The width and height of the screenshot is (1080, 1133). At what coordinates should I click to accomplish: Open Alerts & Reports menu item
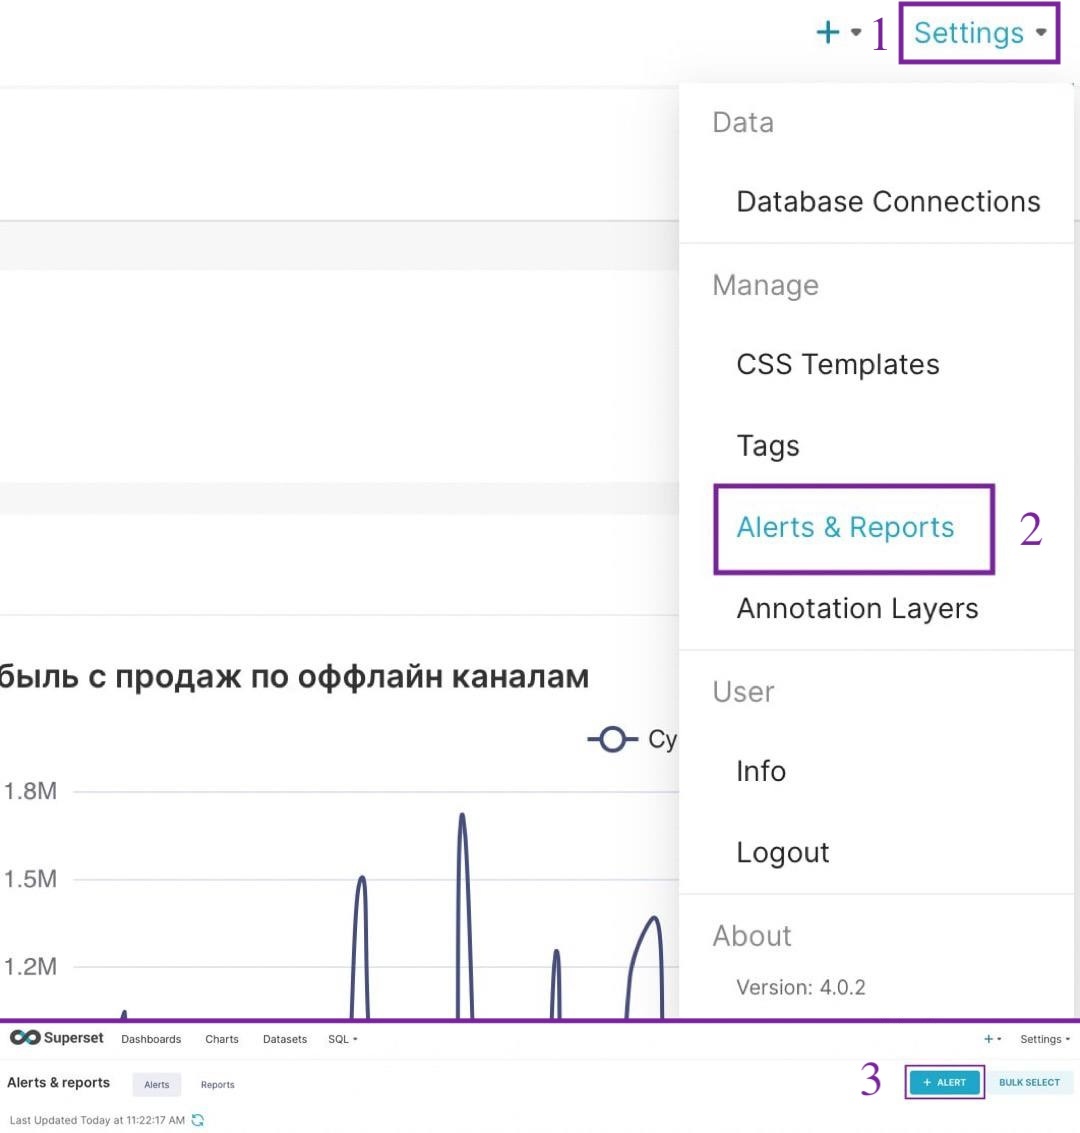pos(845,527)
